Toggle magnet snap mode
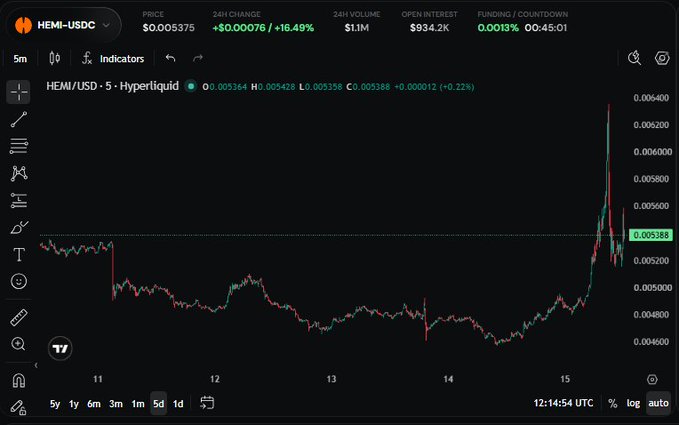Viewport: 679px width, 425px height. click(x=19, y=380)
